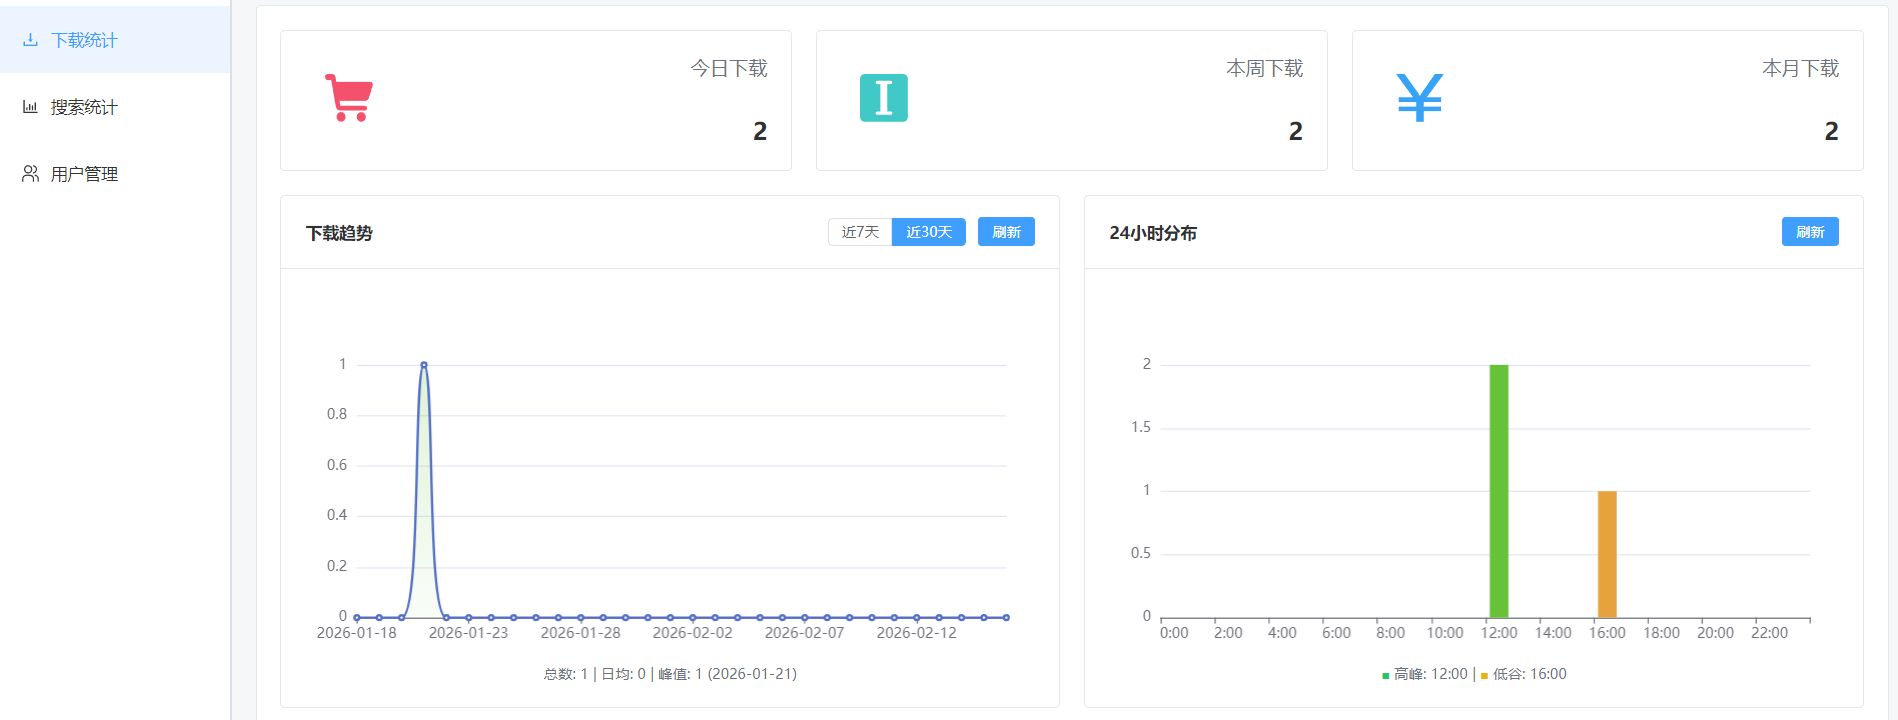
Task: Click the users icon beside 用户管理
Action: coord(30,174)
